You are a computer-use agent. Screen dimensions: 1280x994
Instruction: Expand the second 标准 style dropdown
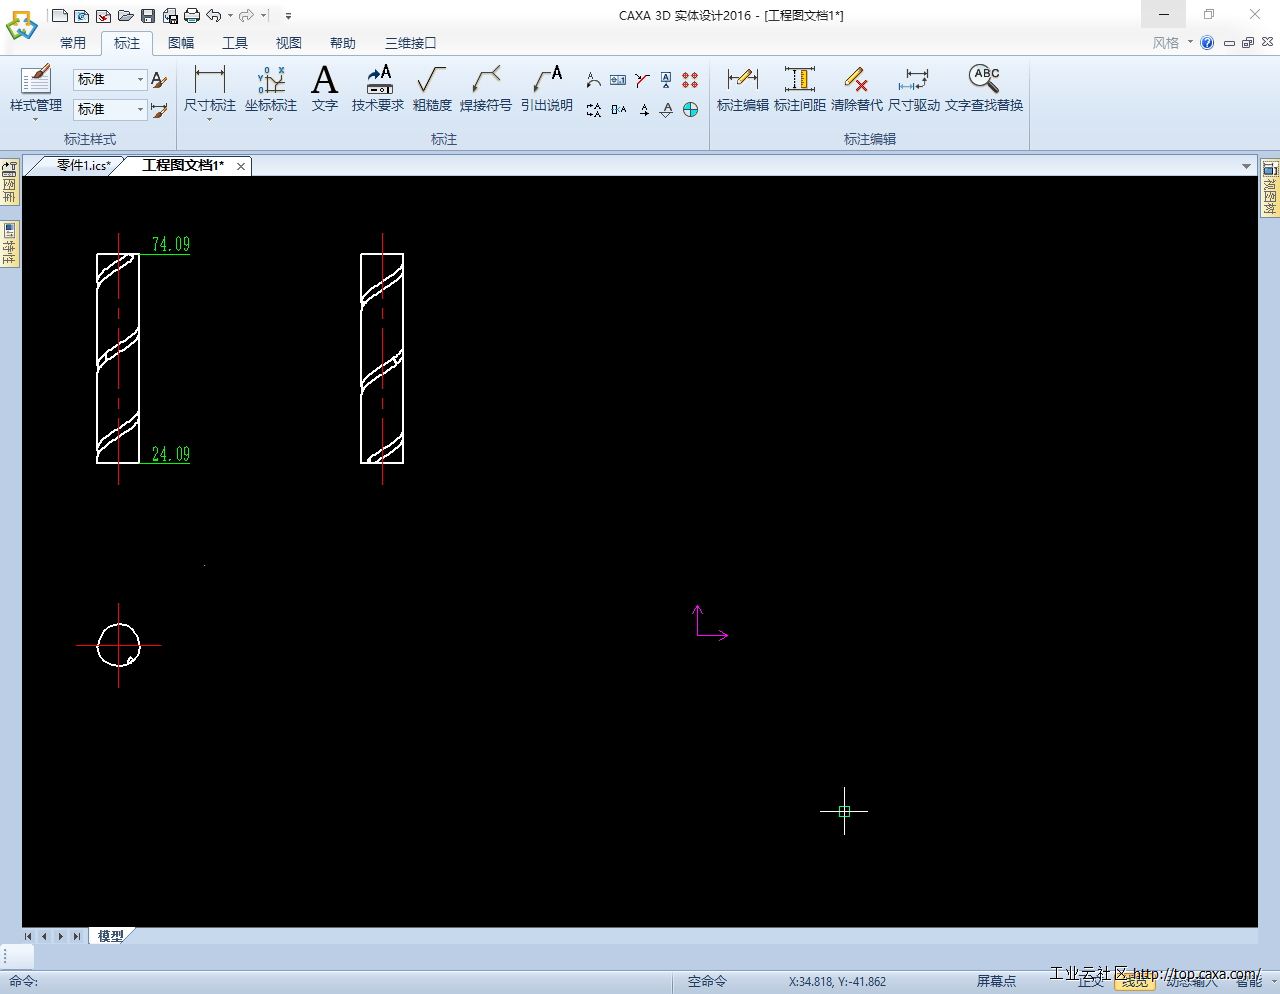pyautogui.click(x=140, y=109)
